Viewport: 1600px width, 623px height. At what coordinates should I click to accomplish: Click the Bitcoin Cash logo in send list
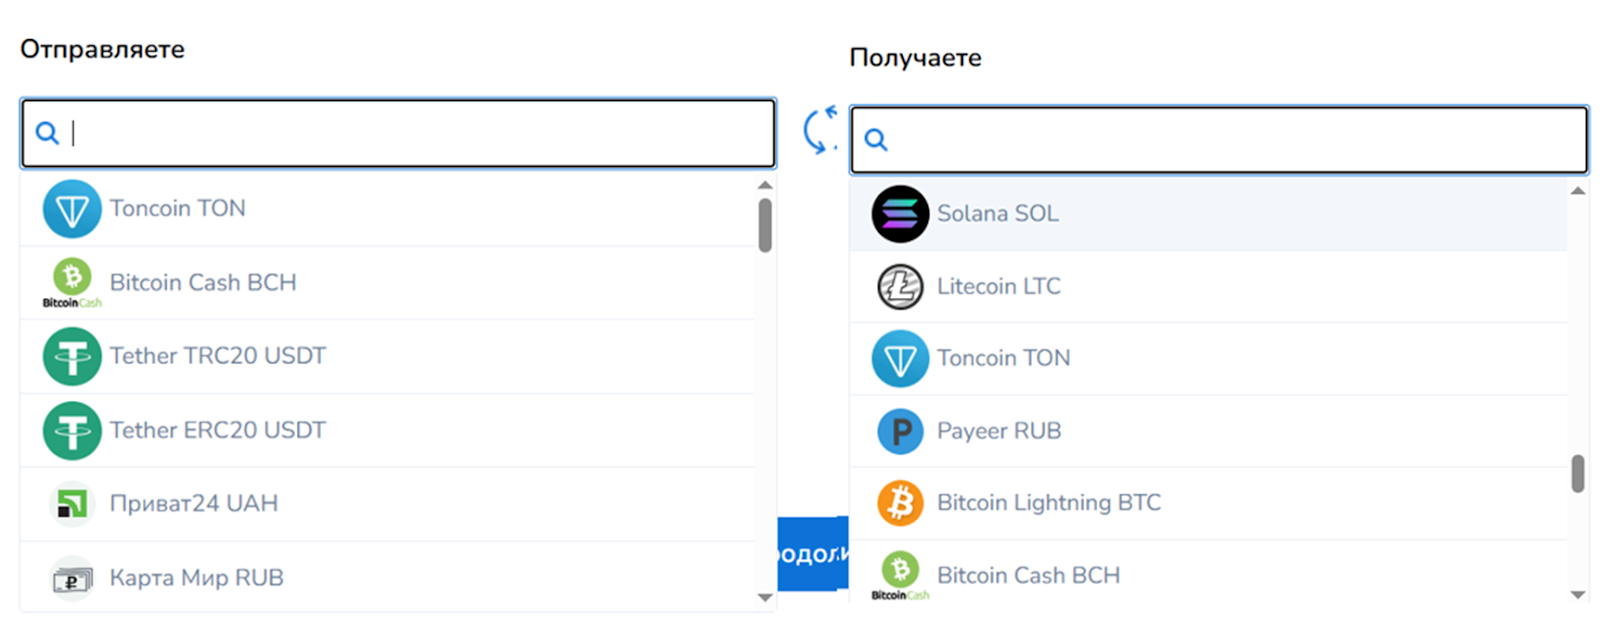tap(72, 283)
